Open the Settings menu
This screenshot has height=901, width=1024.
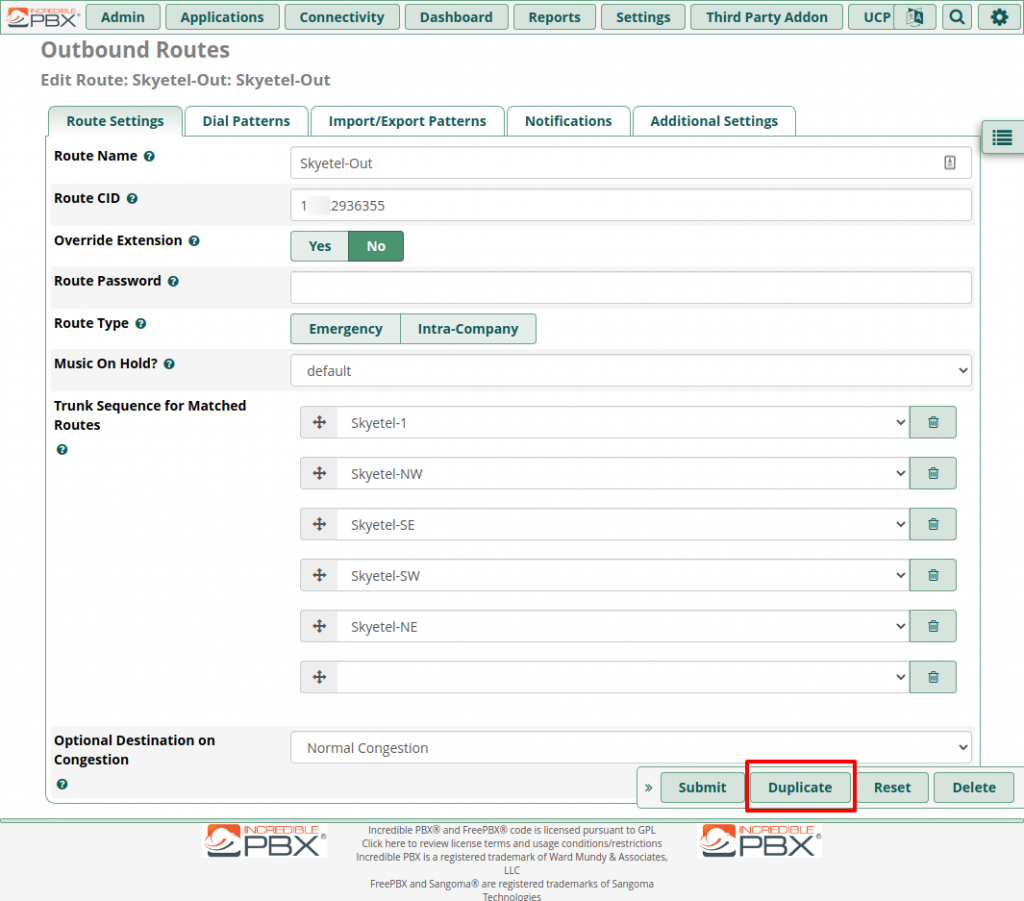tap(643, 17)
